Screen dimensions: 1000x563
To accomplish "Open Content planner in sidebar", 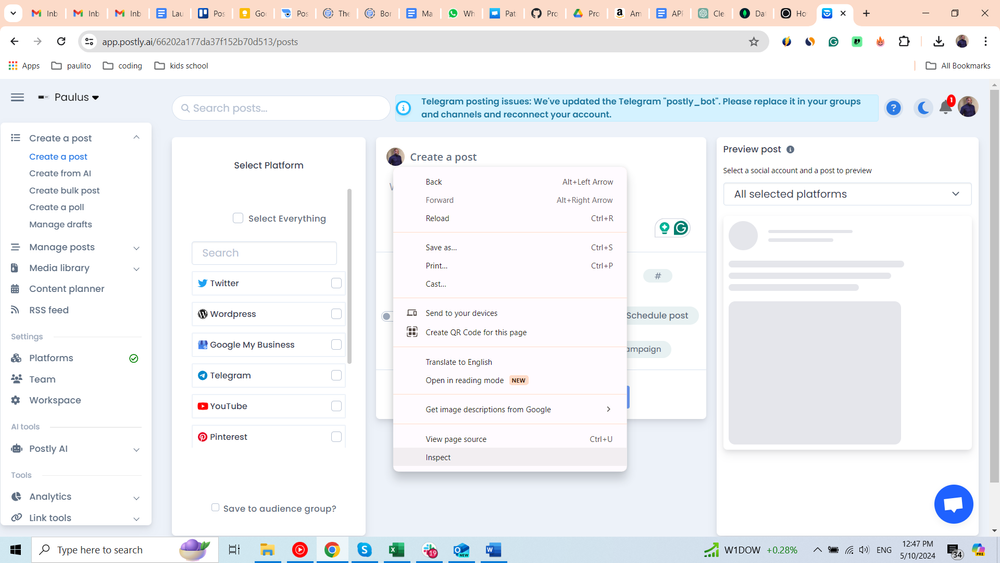I will [66, 289].
